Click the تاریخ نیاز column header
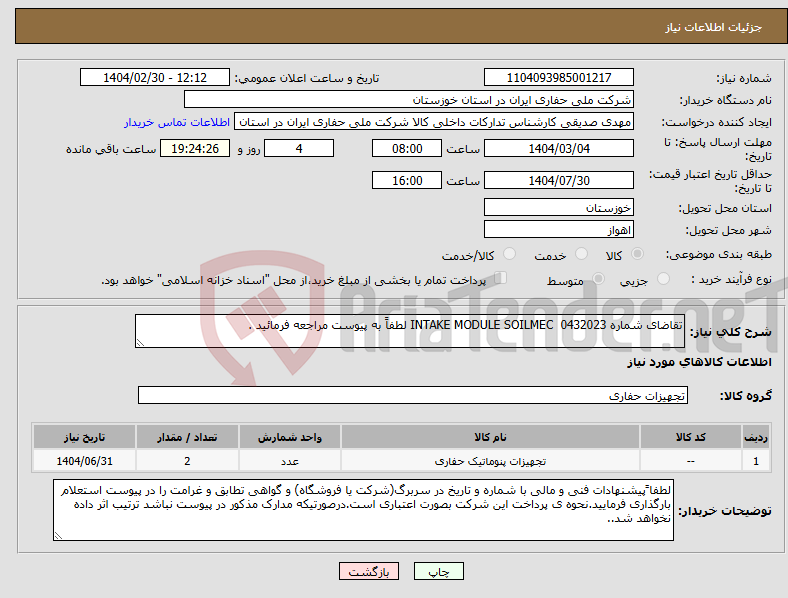The image size is (788, 598). 84,437
